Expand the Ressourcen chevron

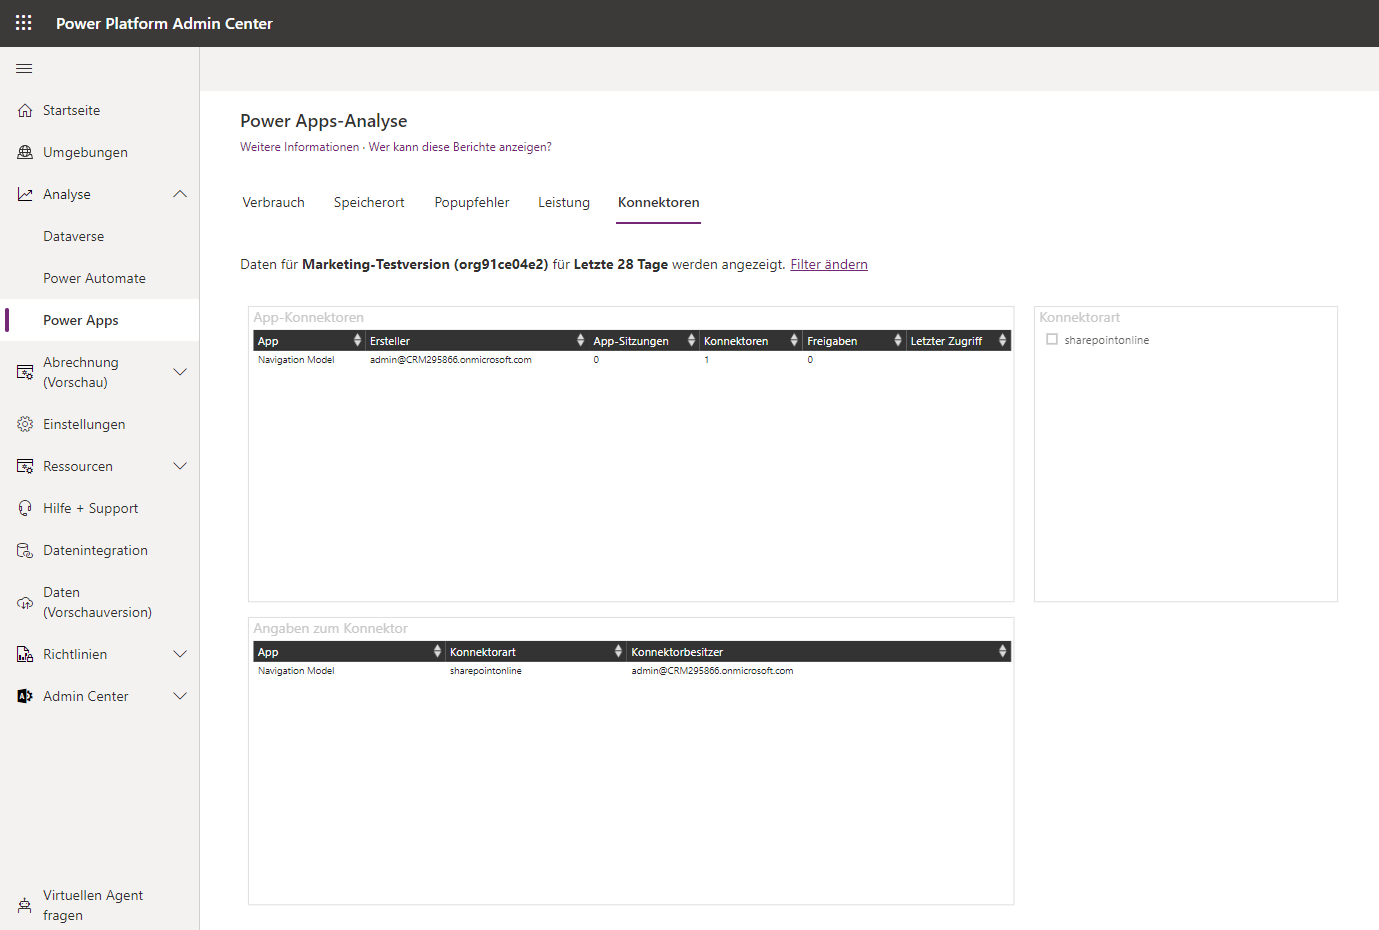point(180,467)
